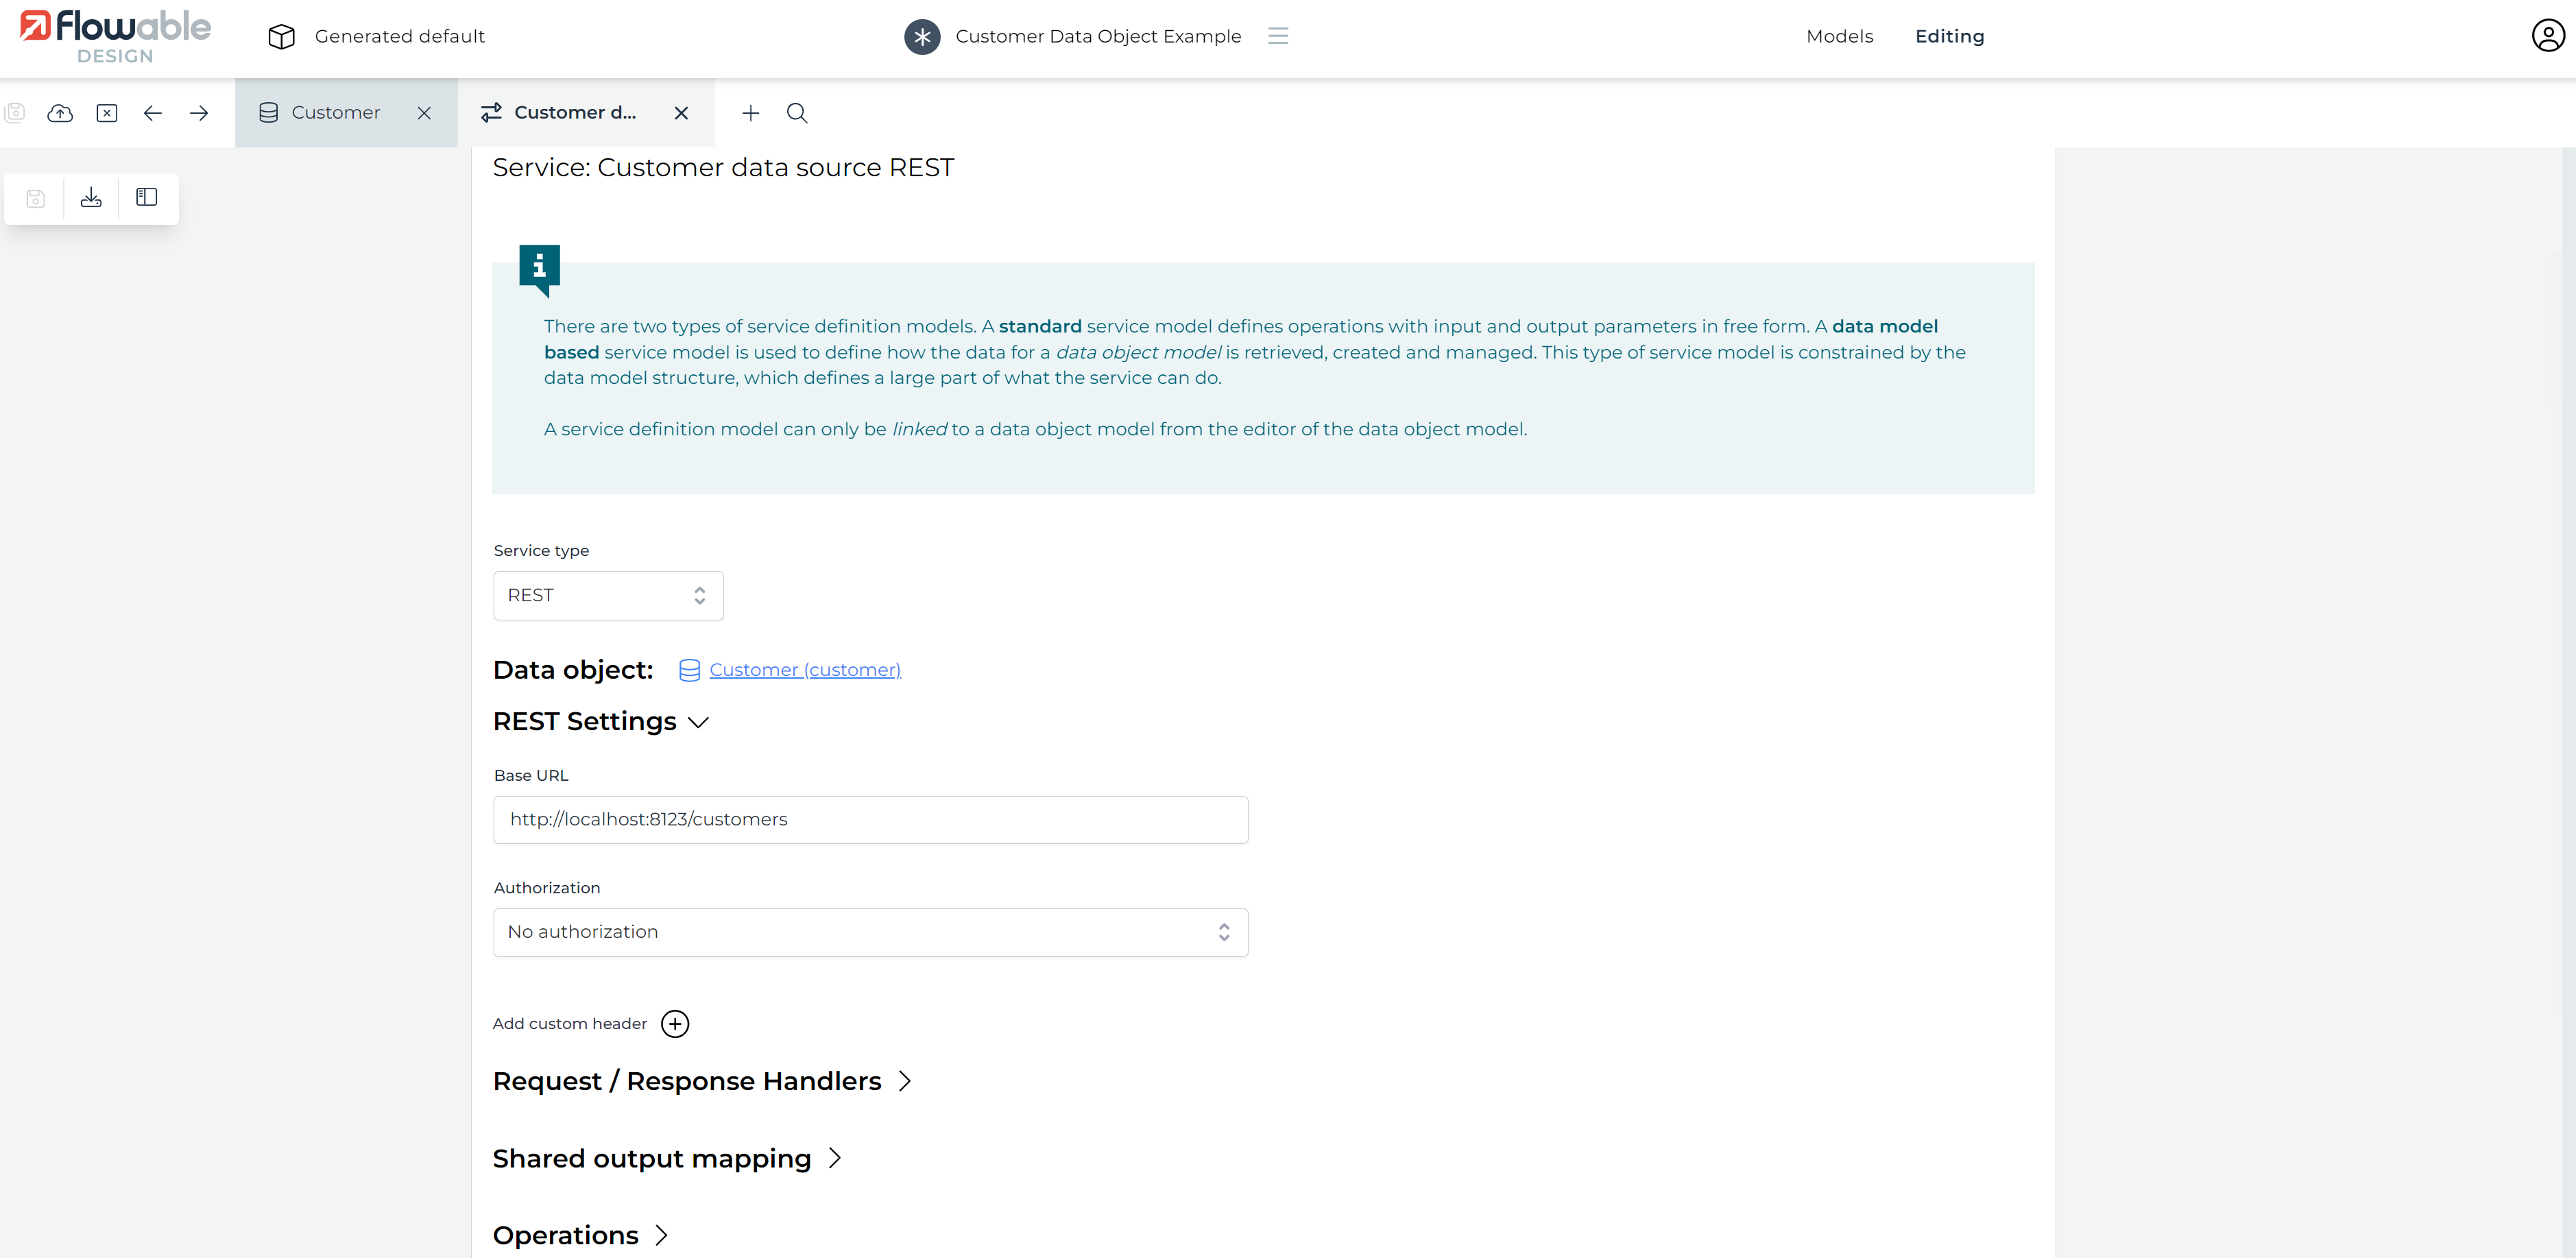Click the download model icon
This screenshot has height=1258, width=2576.
click(x=91, y=198)
